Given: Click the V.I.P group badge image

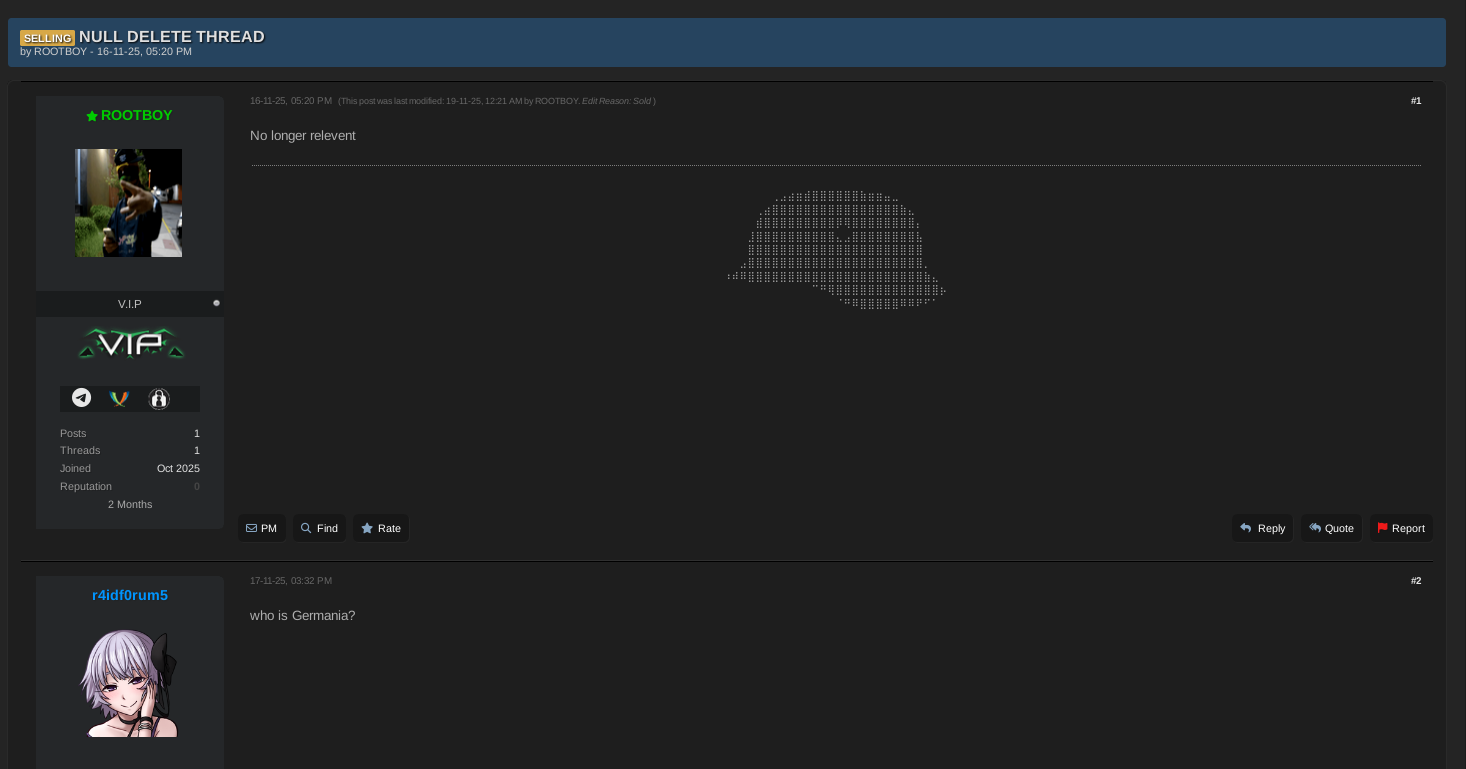Looking at the screenshot, I should [x=129, y=343].
